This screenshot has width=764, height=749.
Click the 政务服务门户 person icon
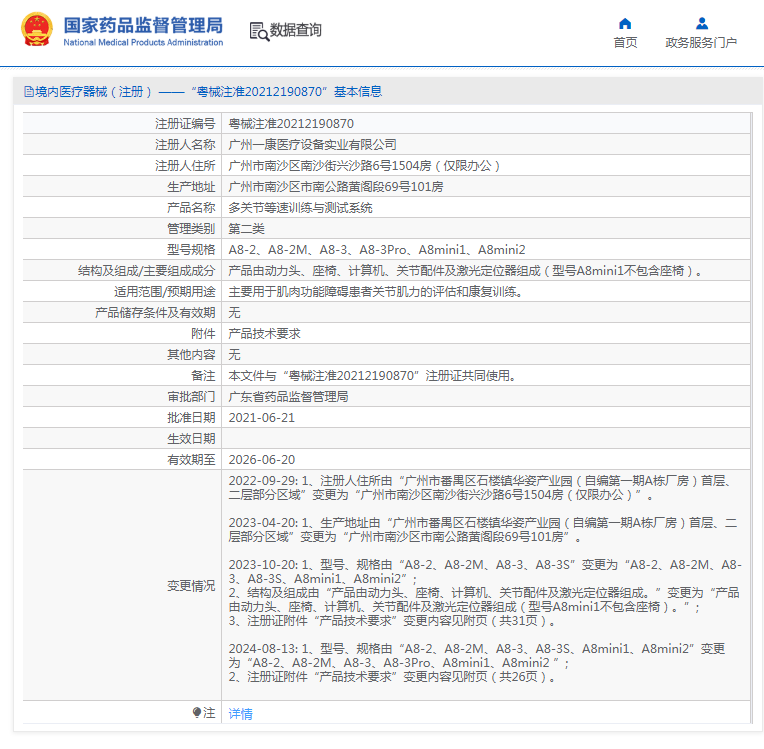pyautogui.click(x=702, y=23)
